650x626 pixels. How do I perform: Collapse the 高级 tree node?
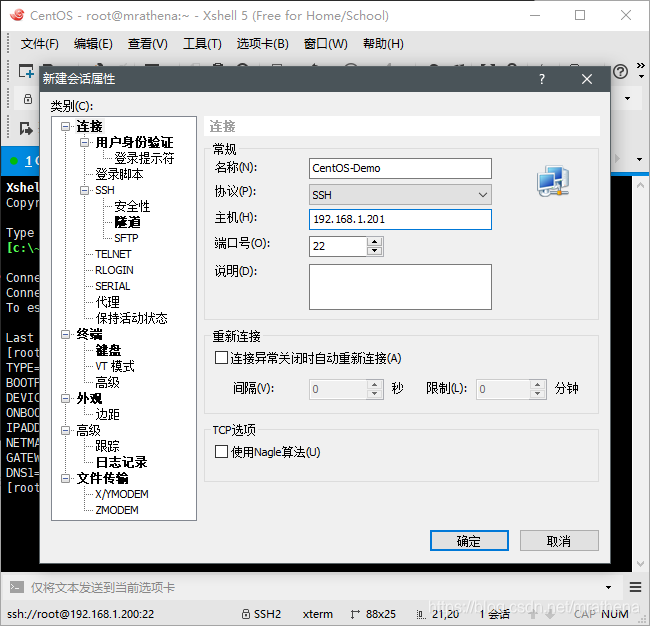pyautogui.click(x=65, y=430)
